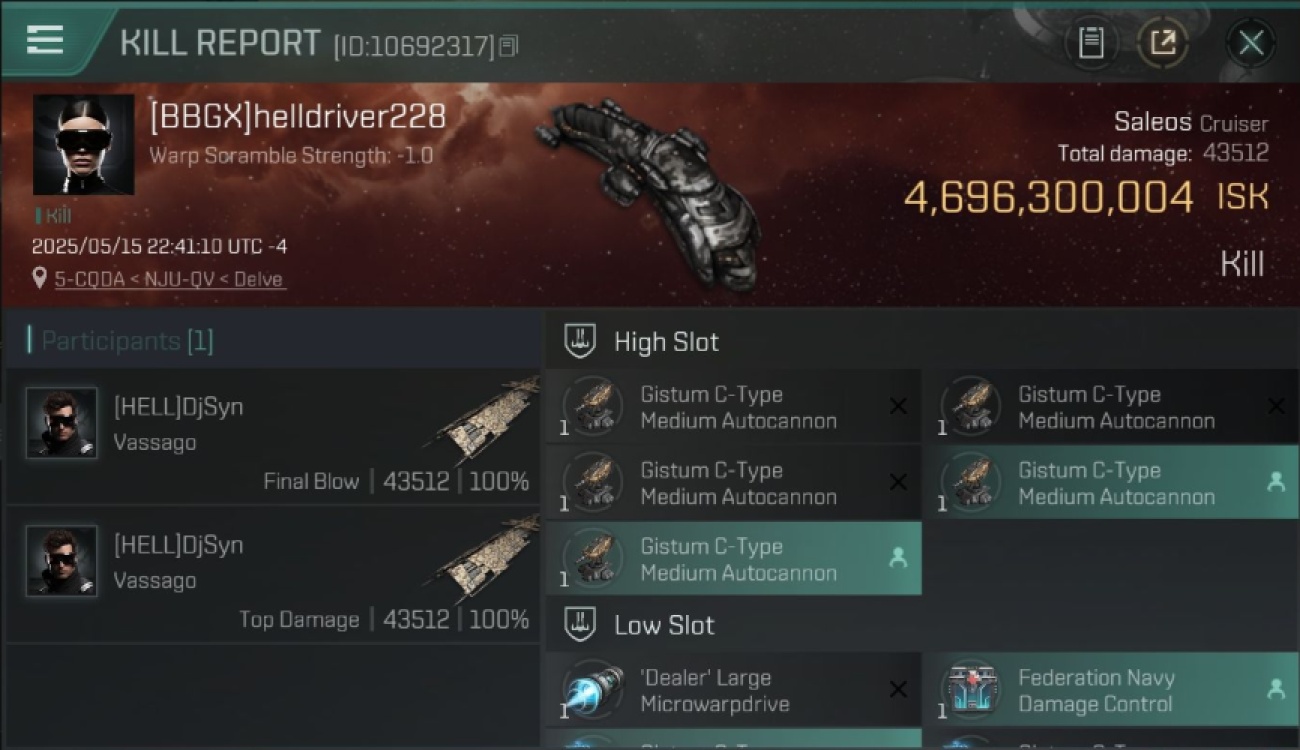Open the Top Damage DjSyn portrait
The image size is (1300, 750).
(62, 561)
